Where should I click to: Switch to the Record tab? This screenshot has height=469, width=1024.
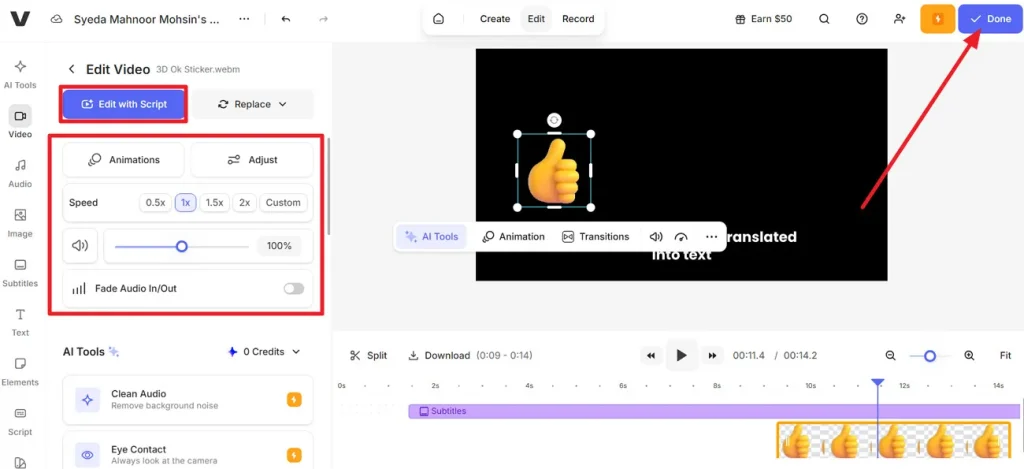(578, 19)
